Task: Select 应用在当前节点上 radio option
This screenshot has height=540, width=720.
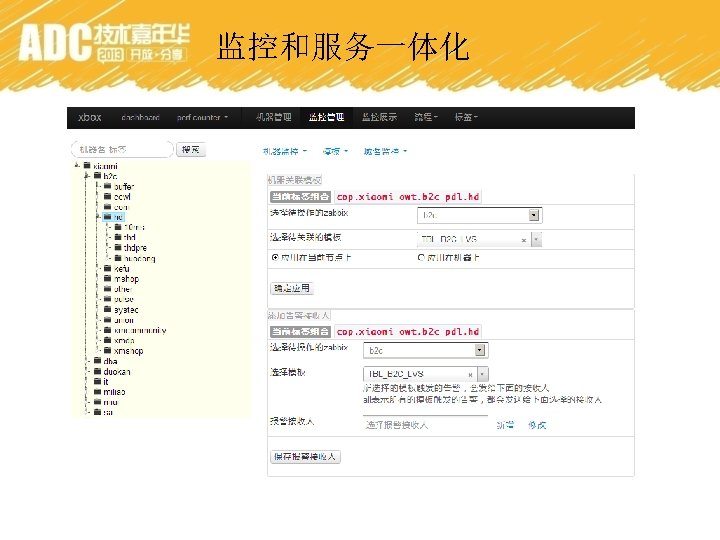Action: [275, 258]
